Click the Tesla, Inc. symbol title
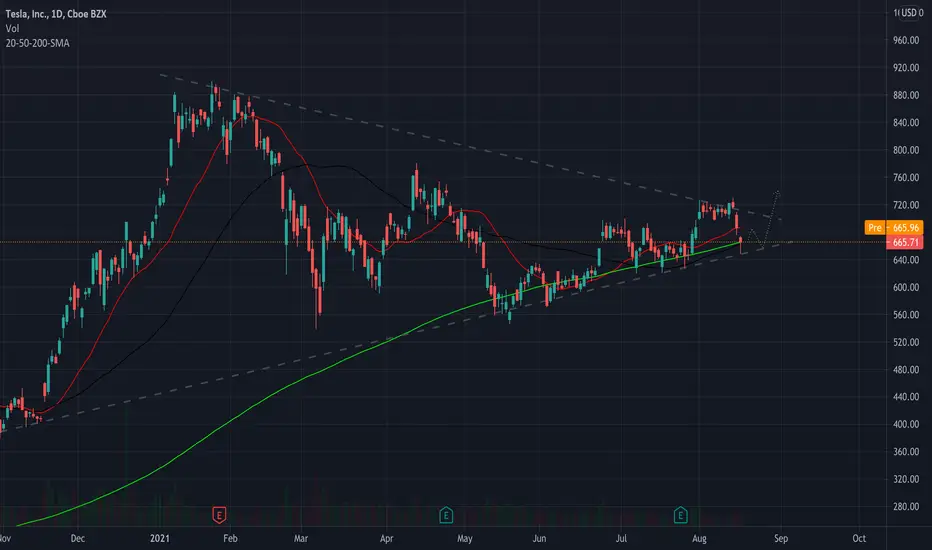Viewport: 932px width, 550px height. pos(56,14)
